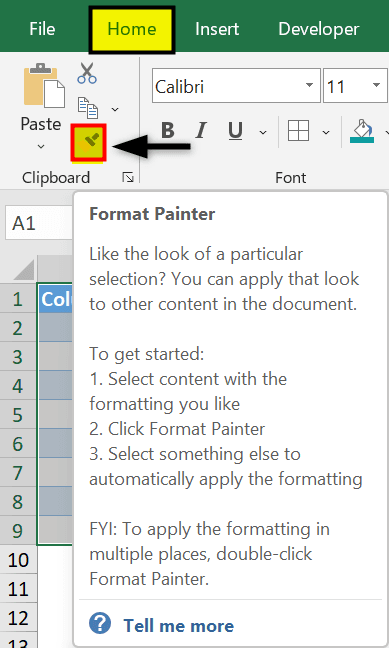The image size is (389, 648).
Task: Open the File tab
Action: pos(42,29)
